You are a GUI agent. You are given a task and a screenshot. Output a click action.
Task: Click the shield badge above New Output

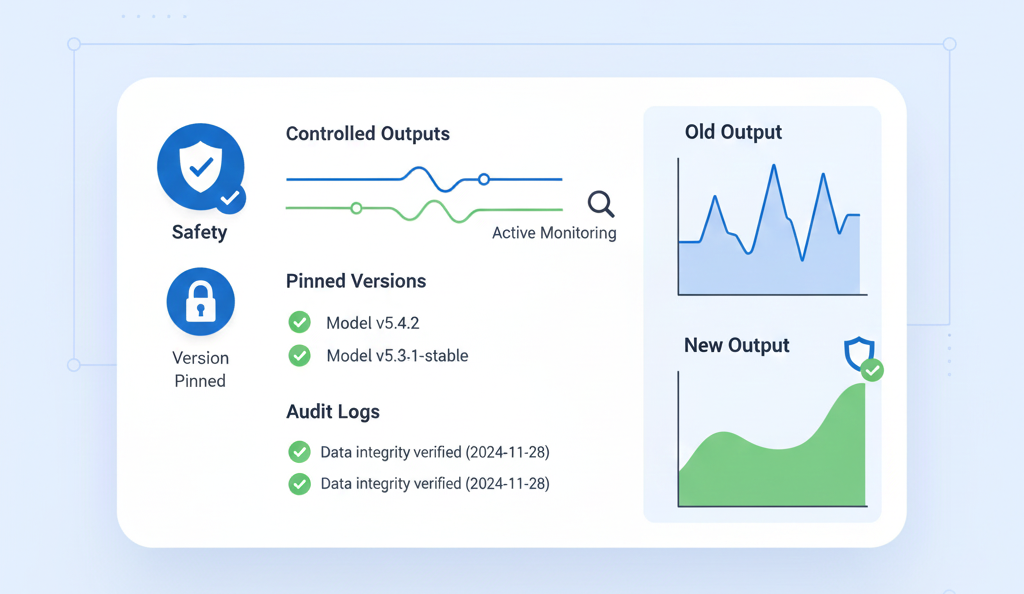[x=863, y=358]
